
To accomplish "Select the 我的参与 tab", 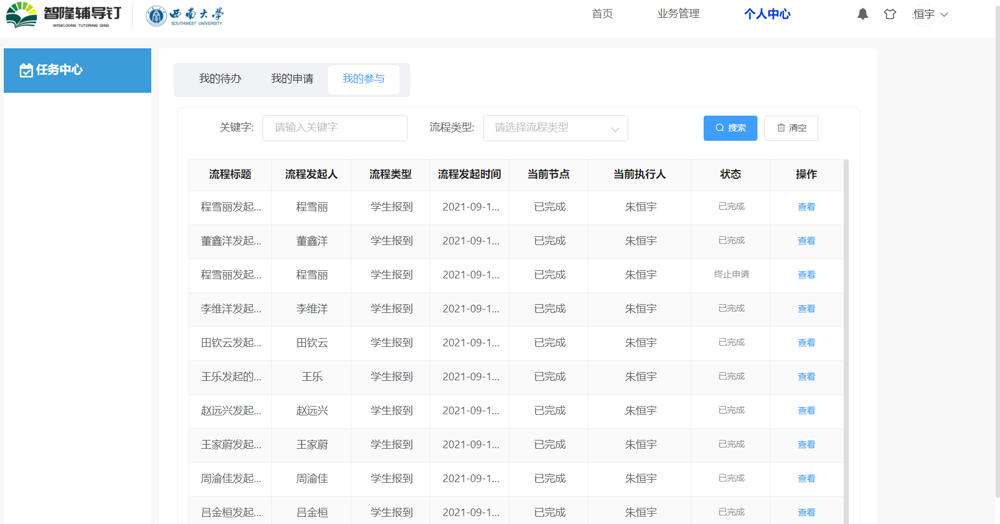I will [363, 79].
